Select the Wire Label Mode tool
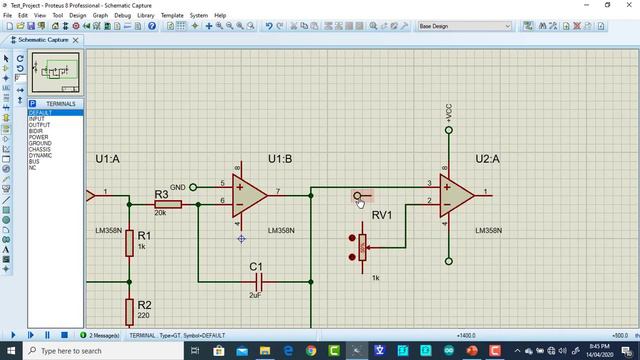The width and height of the screenshot is (640, 360). [6, 88]
